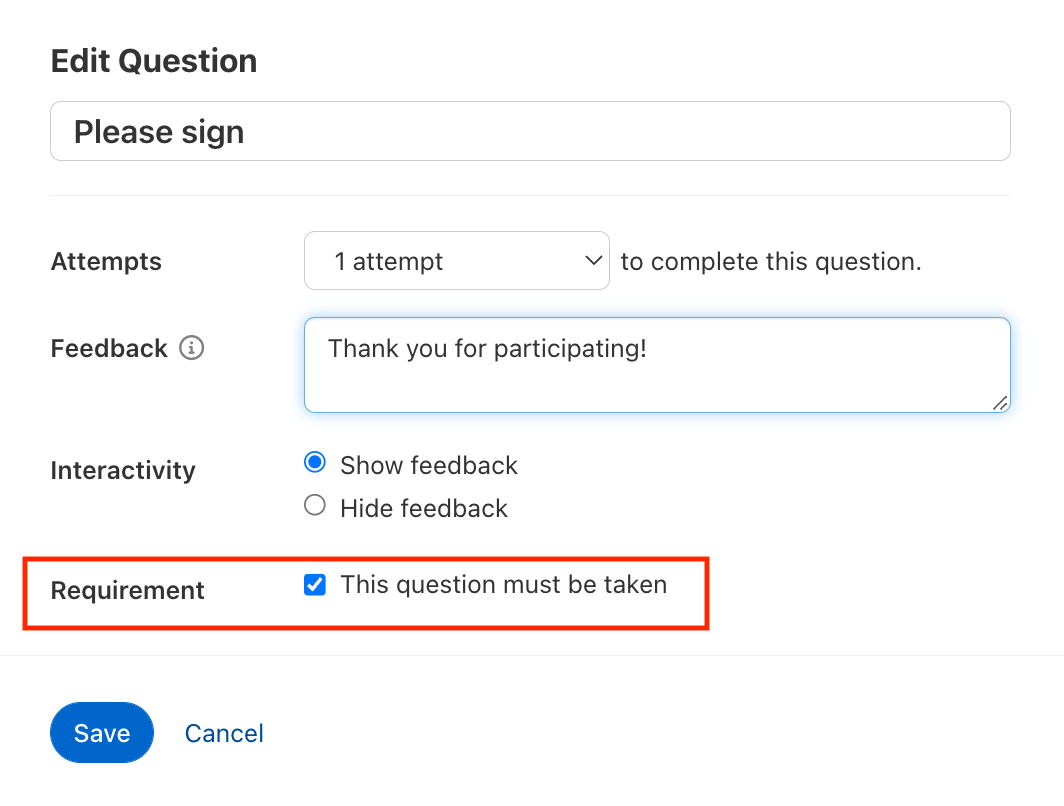This screenshot has width=1064, height=806.
Task: Click the "This question must be taken" label
Action: click(503, 585)
